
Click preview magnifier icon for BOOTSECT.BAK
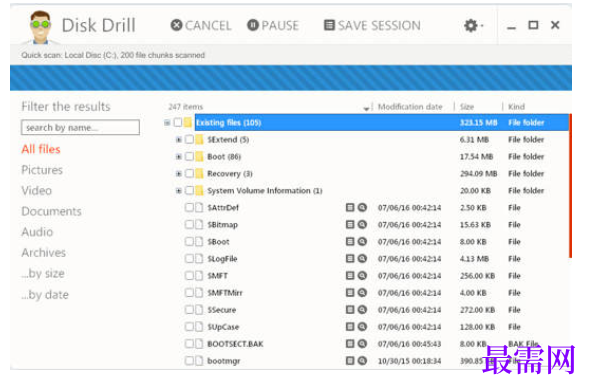pos(362,344)
